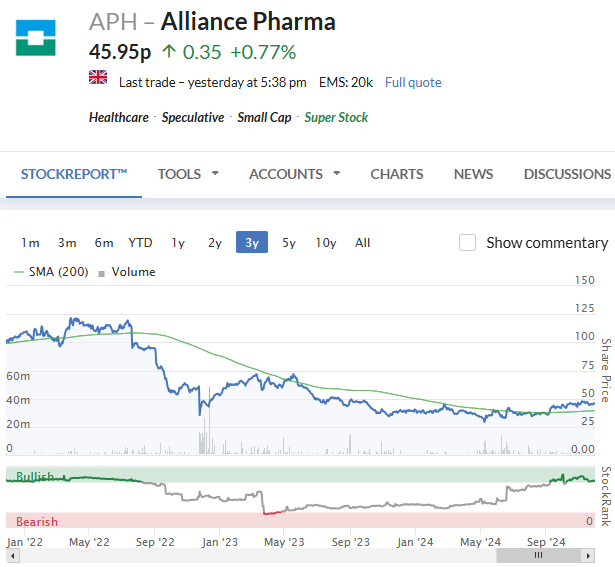Image resolution: width=615 pixels, height=567 pixels.
Task: Select the 1m chart range
Action: 30,243
